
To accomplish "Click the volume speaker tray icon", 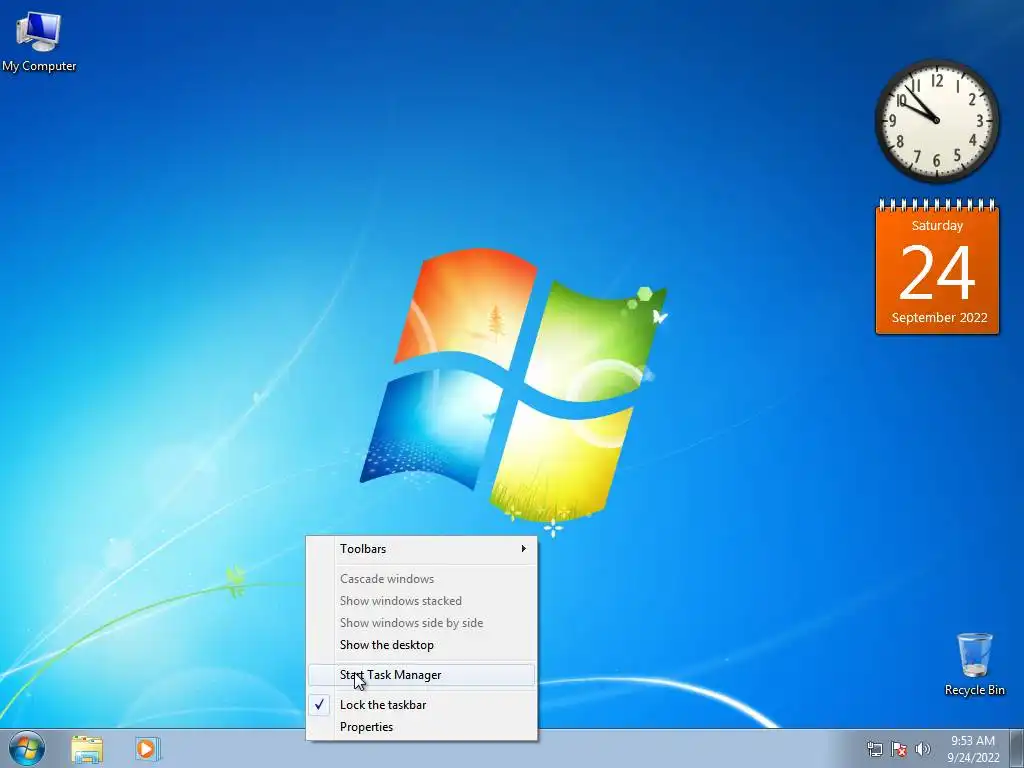I will 923,749.
